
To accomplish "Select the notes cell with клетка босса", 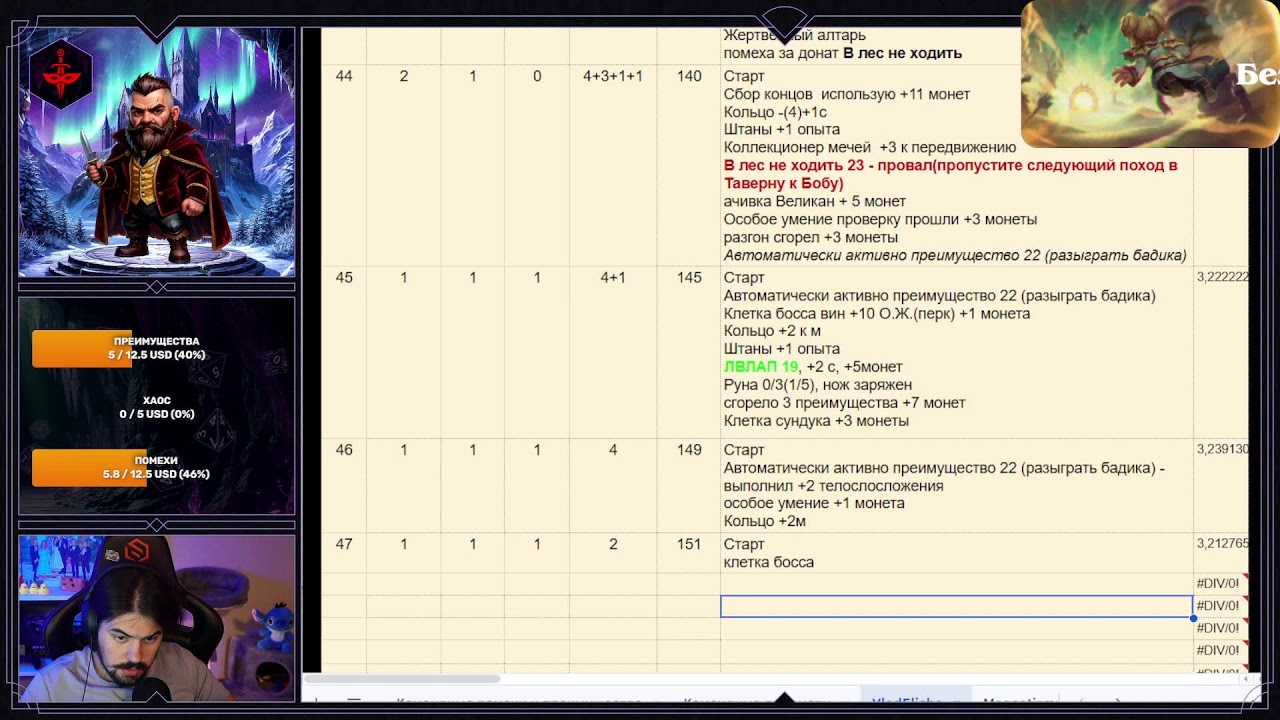I will (957, 552).
